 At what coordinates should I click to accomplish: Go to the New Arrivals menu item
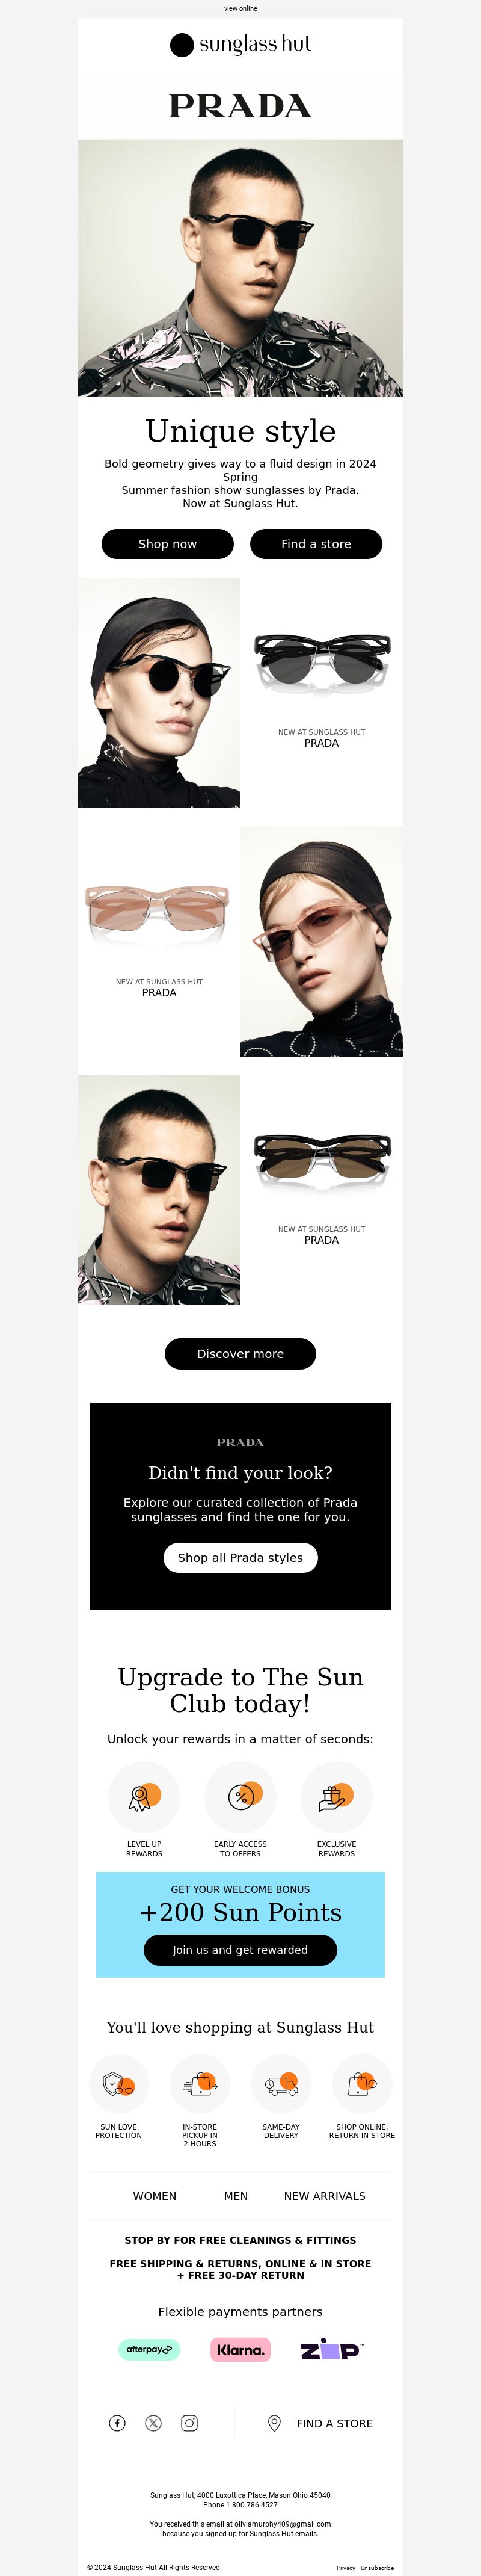tap(325, 2196)
